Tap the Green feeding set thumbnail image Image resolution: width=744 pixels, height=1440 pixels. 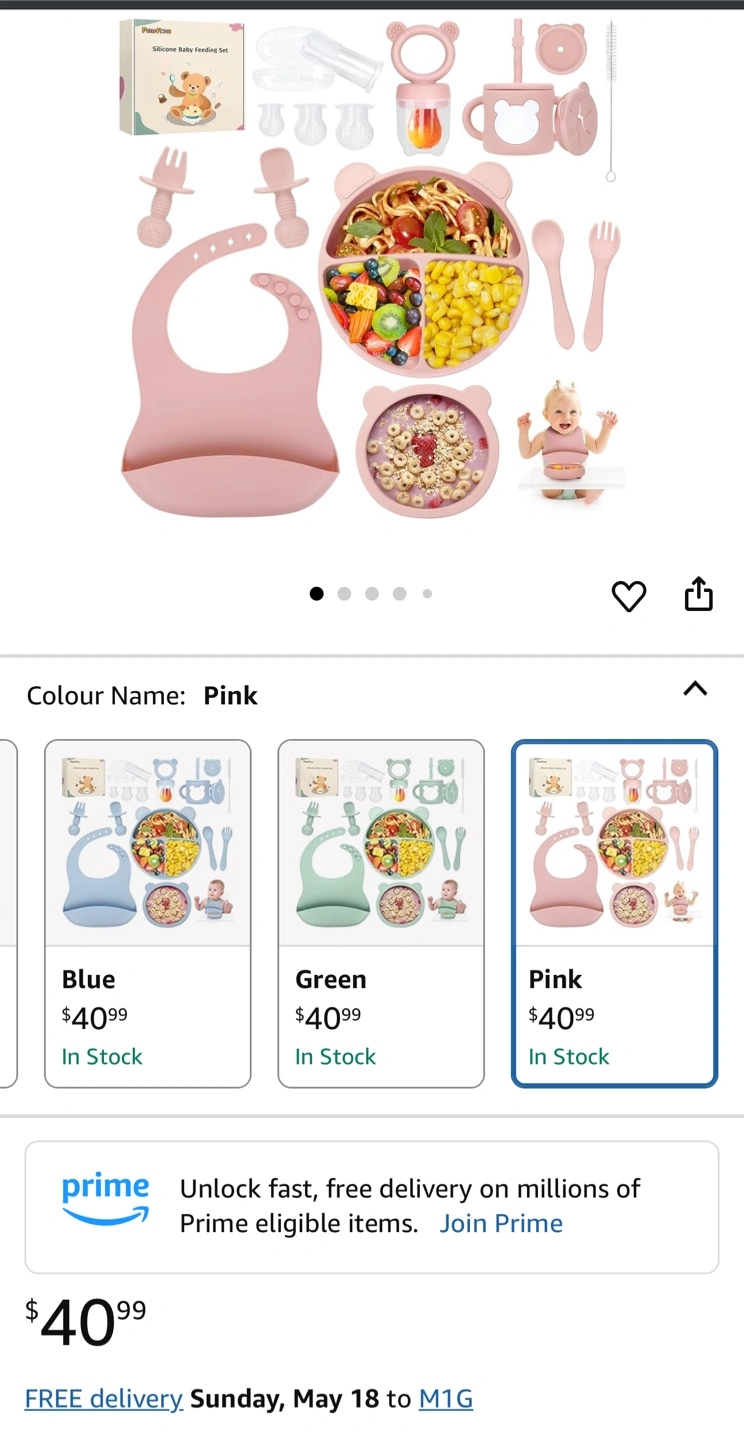[381, 843]
